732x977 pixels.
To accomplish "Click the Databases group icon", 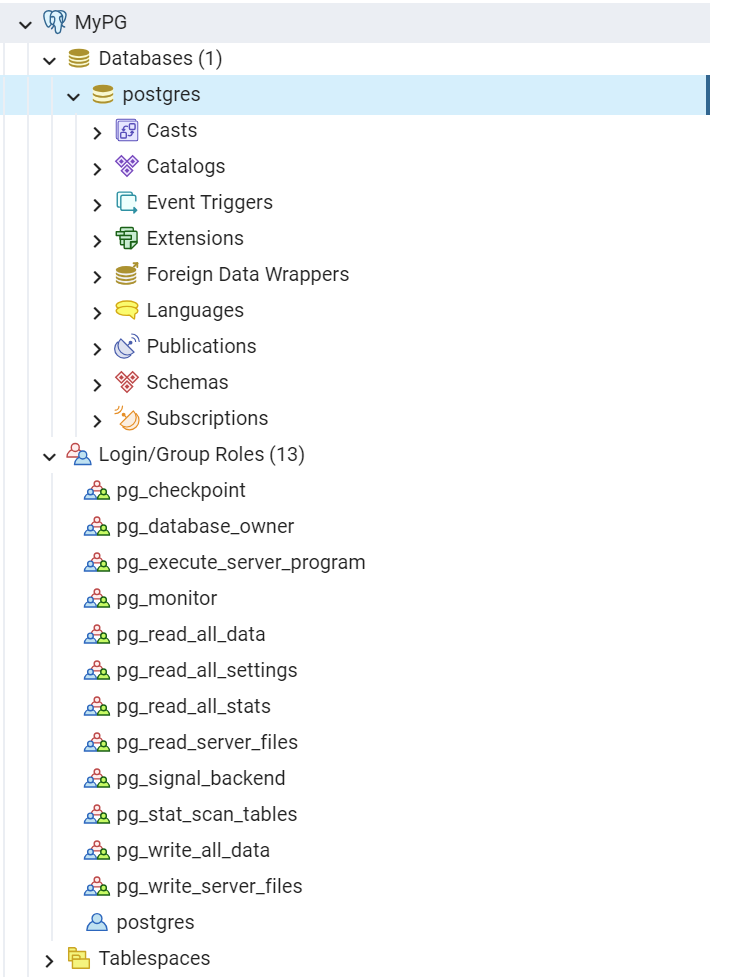I will (x=79, y=59).
